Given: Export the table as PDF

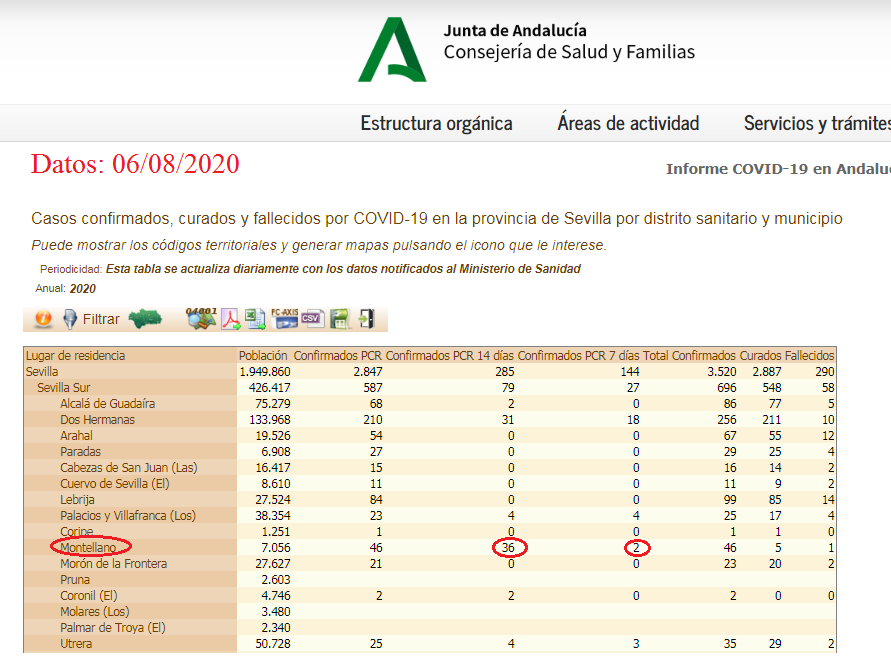Looking at the screenshot, I should click(231, 319).
